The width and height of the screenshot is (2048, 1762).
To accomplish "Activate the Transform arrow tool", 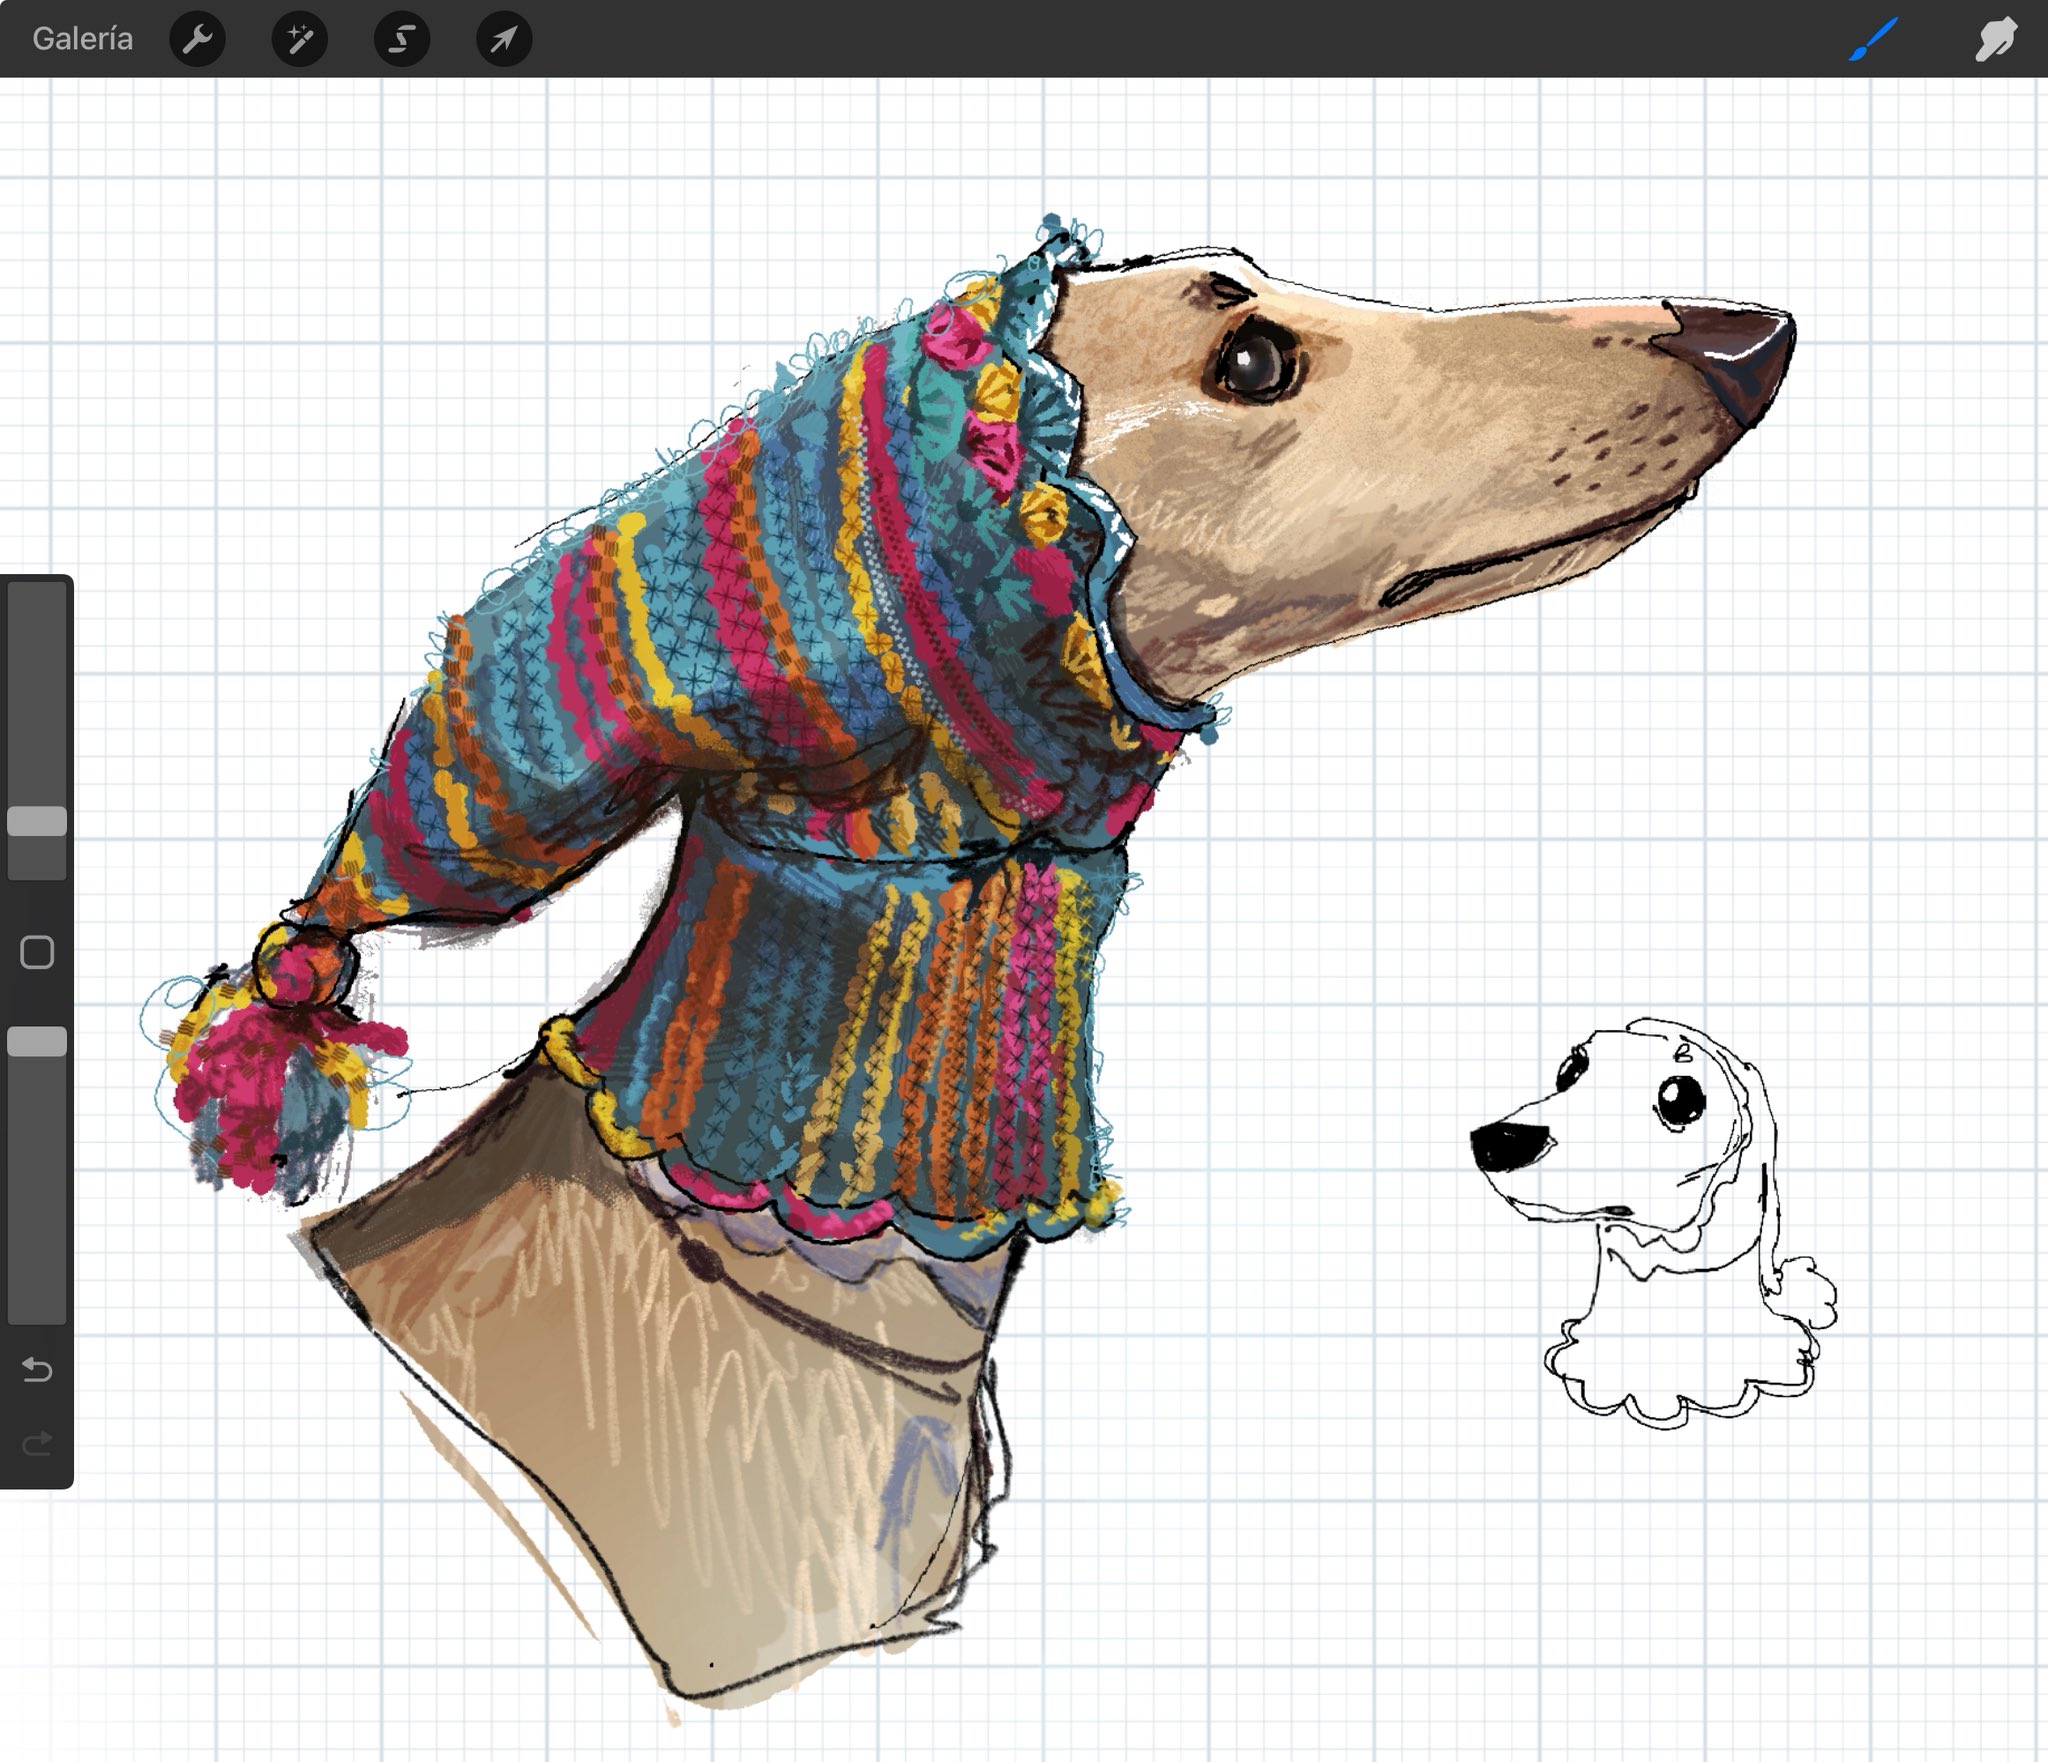I will [x=504, y=39].
